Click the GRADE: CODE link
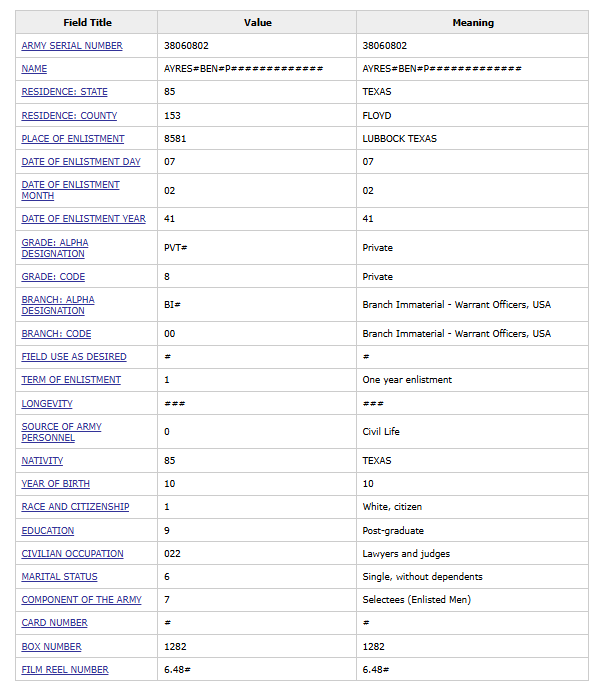 [53, 277]
